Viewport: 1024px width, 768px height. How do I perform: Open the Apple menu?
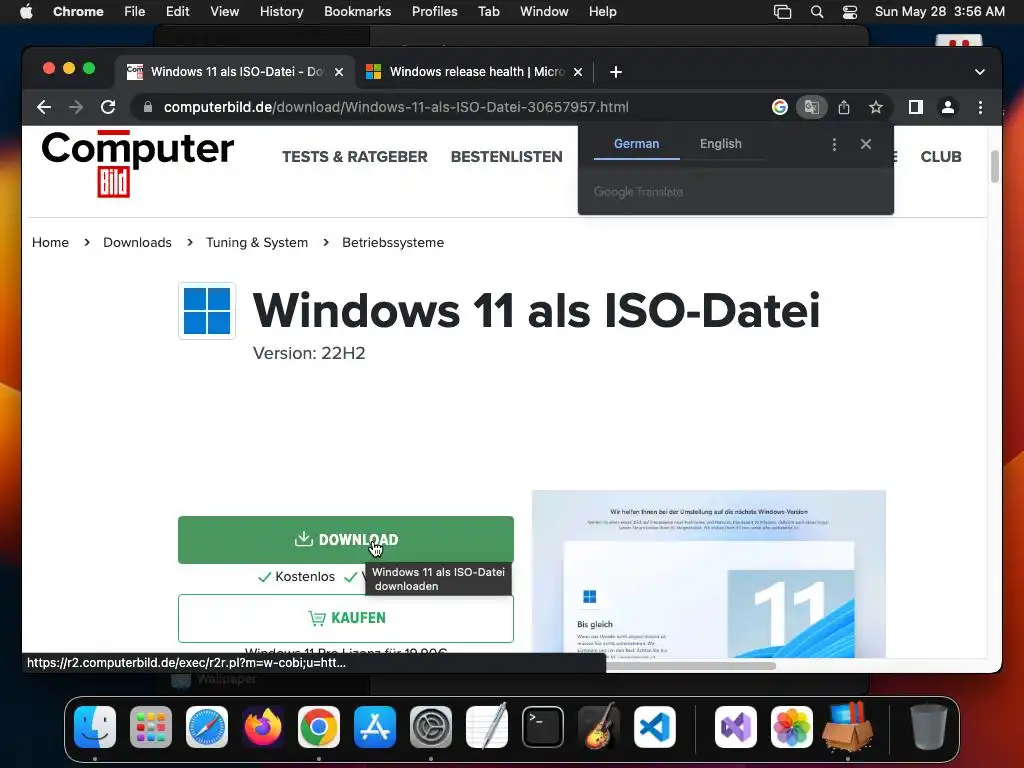click(26, 12)
